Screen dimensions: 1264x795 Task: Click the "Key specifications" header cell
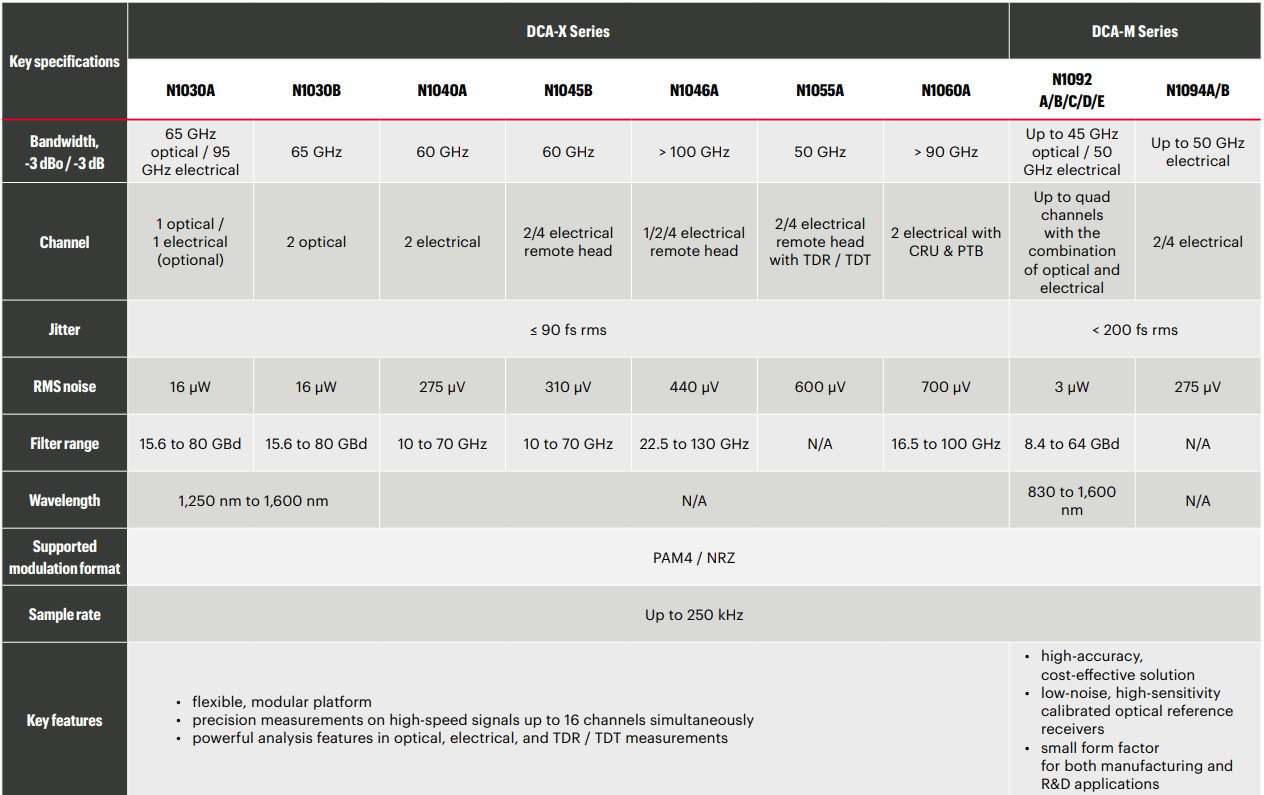pyautogui.click(x=64, y=61)
